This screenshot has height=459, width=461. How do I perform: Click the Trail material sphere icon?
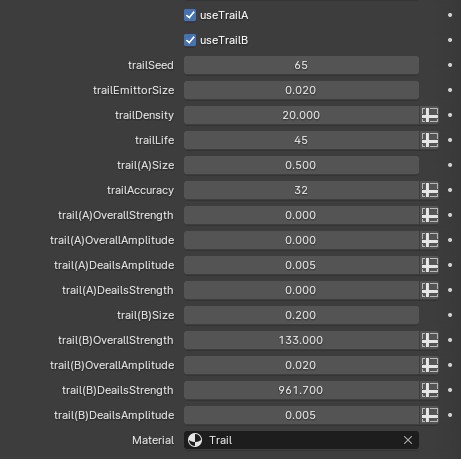pos(195,440)
